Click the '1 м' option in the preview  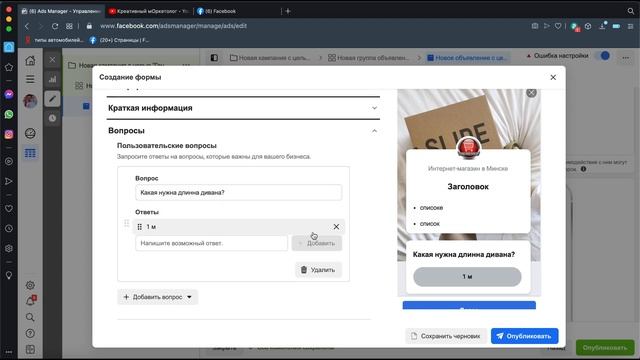click(467, 277)
